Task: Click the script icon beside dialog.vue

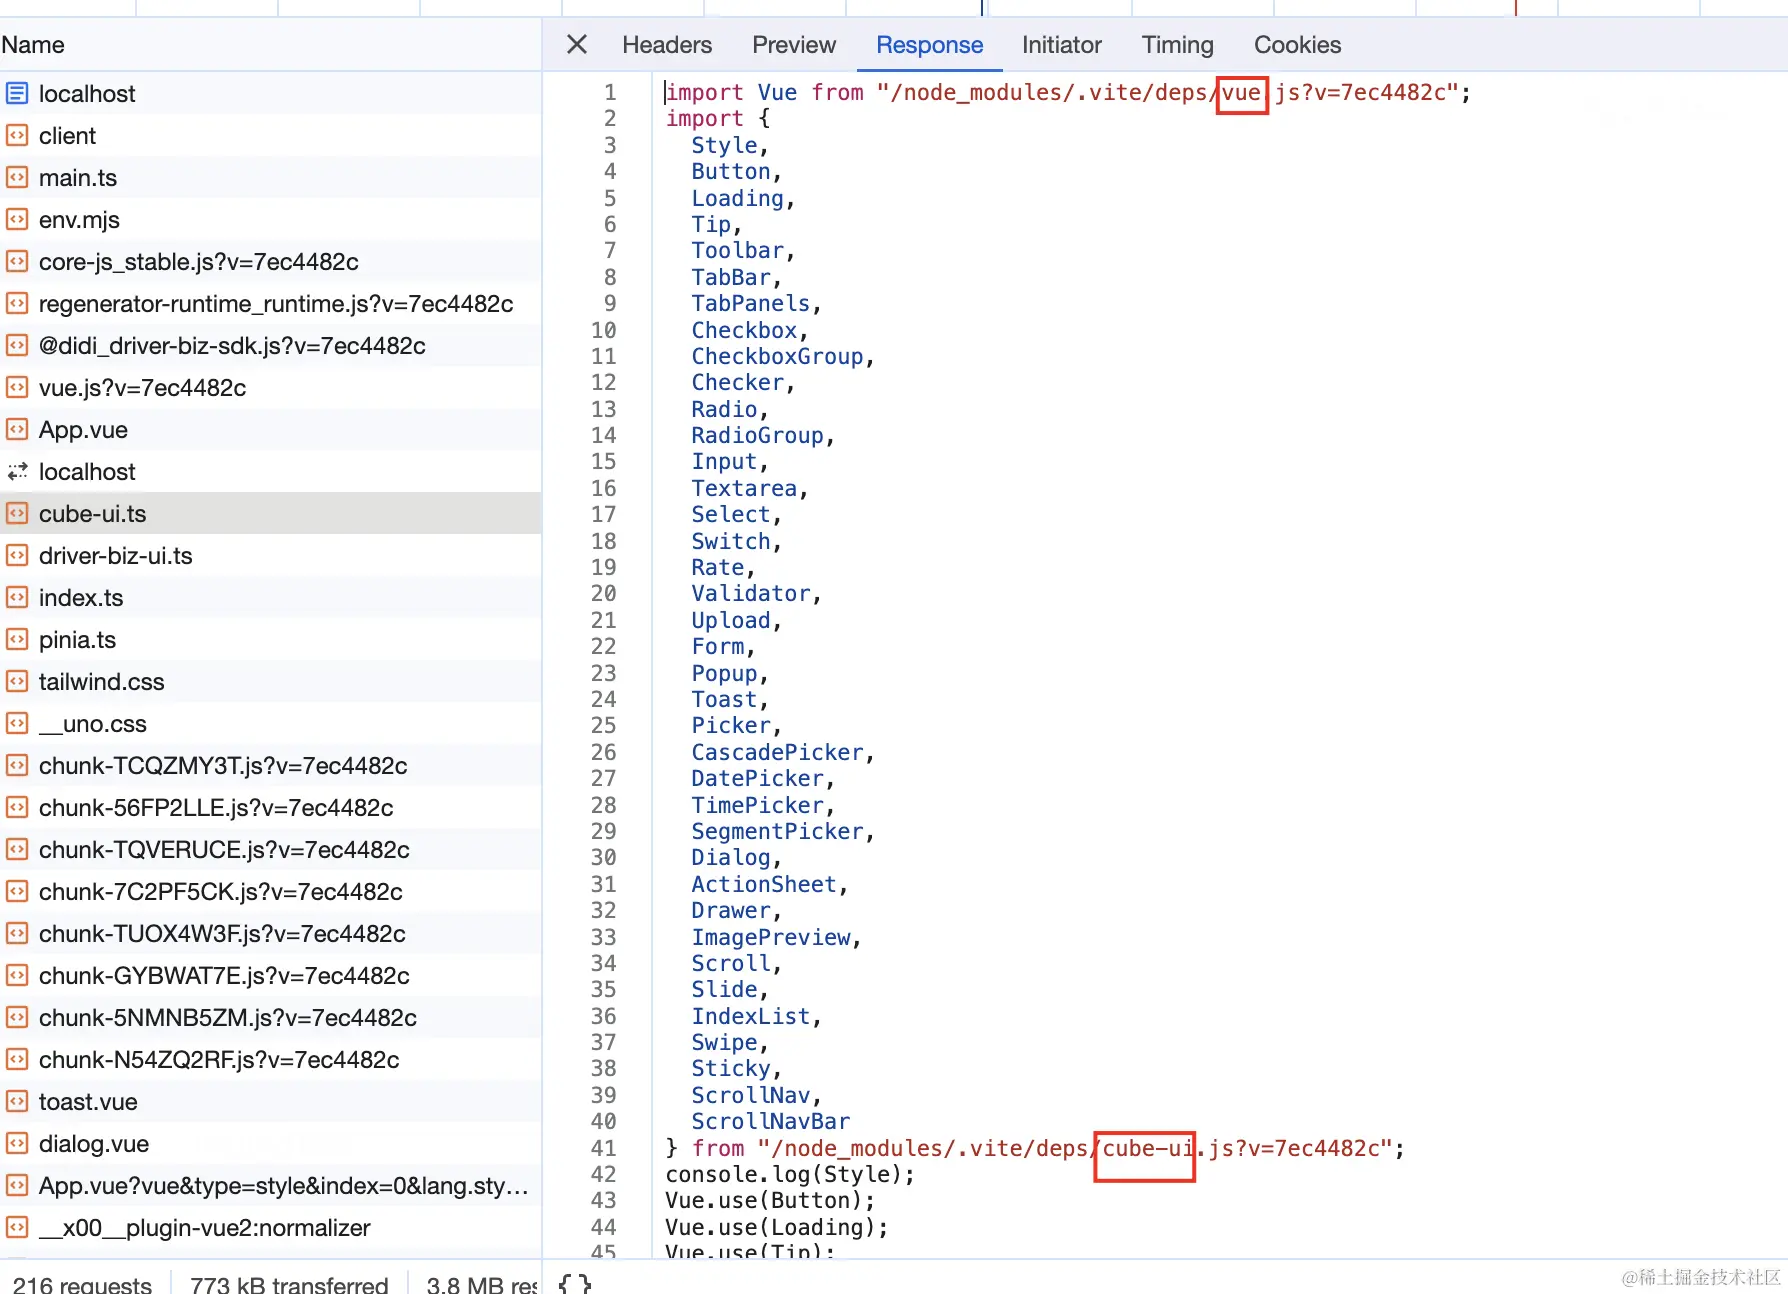Action: pos(17,1144)
